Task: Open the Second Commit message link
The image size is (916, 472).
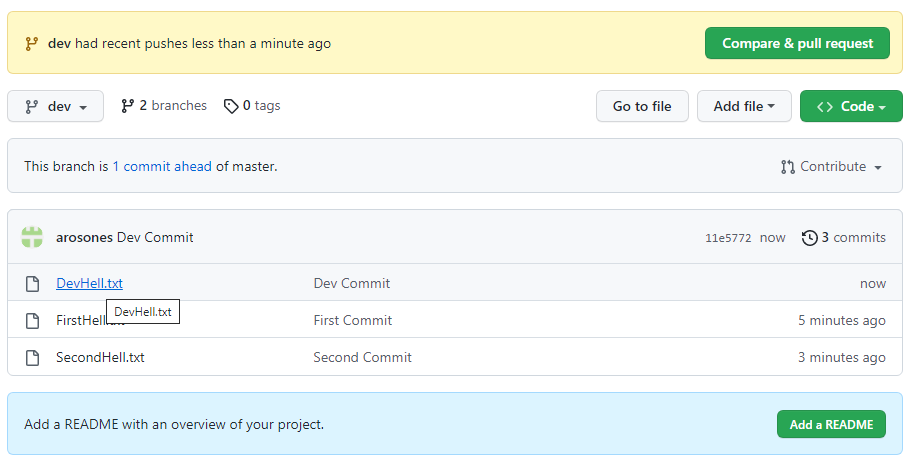Action: pos(362,358)
